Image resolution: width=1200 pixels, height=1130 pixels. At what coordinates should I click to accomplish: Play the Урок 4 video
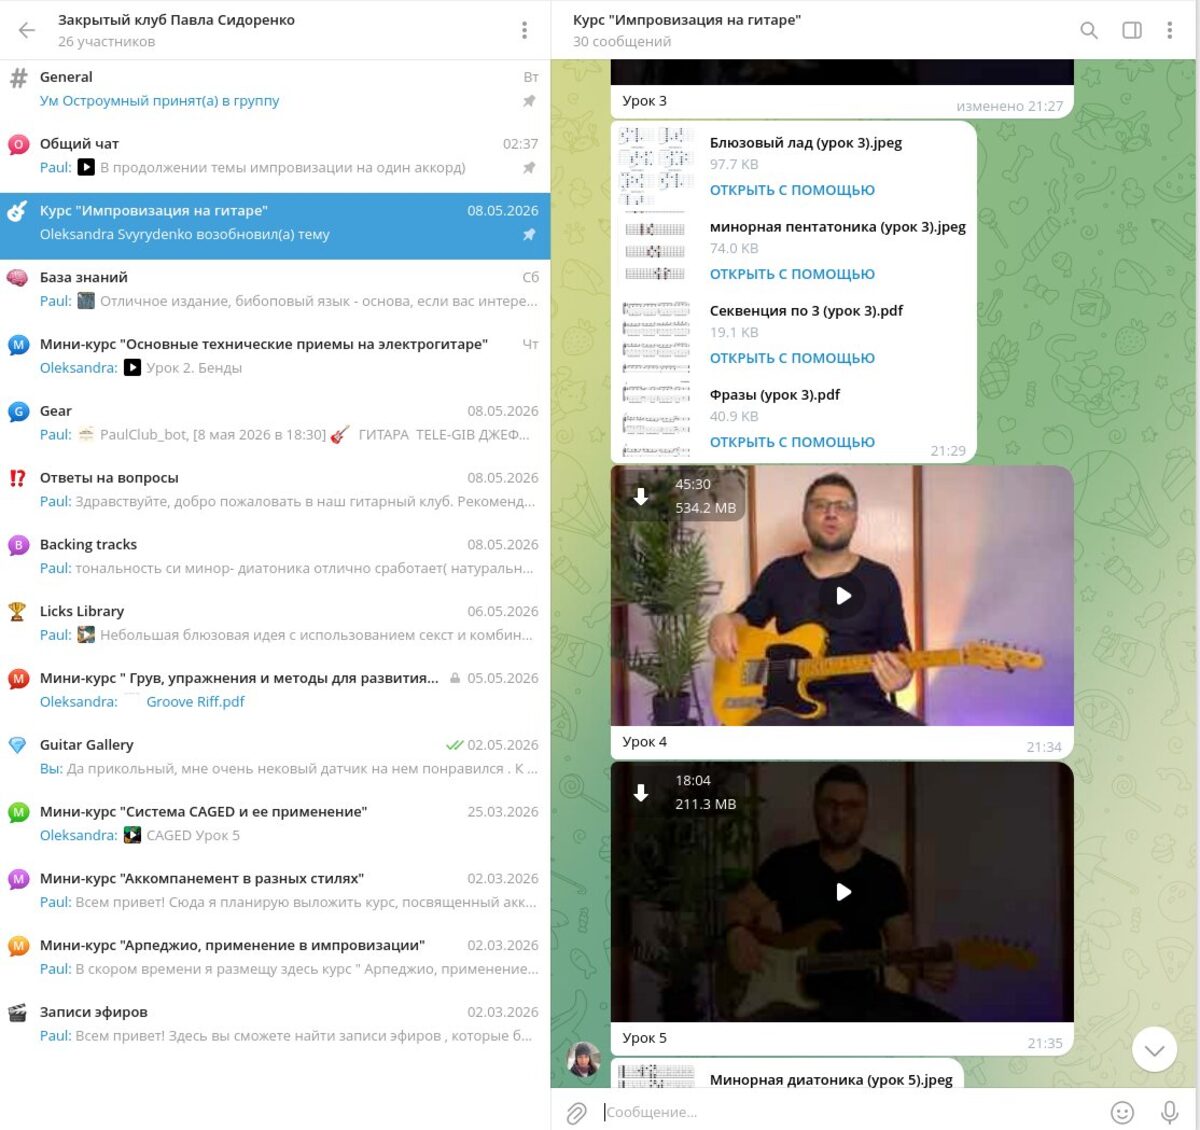[843, 595]
